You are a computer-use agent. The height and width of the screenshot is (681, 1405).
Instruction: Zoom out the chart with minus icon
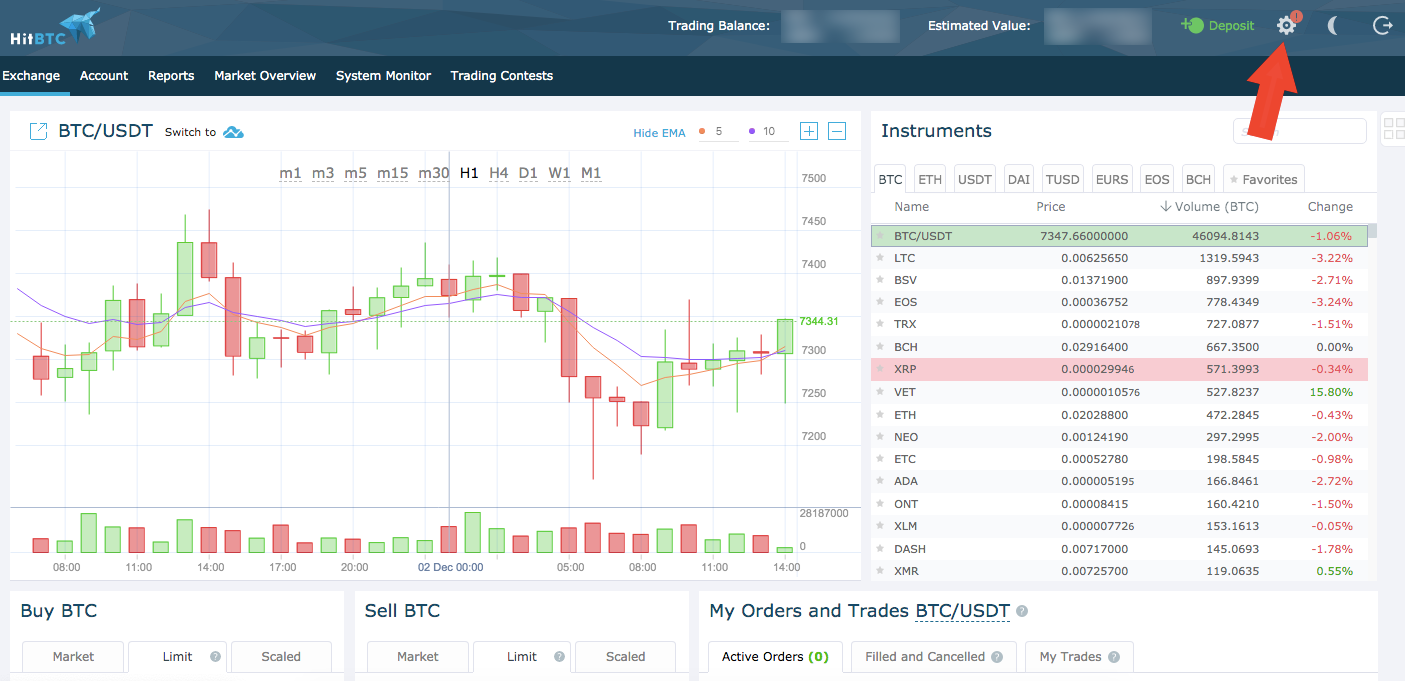(x=837, y=131)
